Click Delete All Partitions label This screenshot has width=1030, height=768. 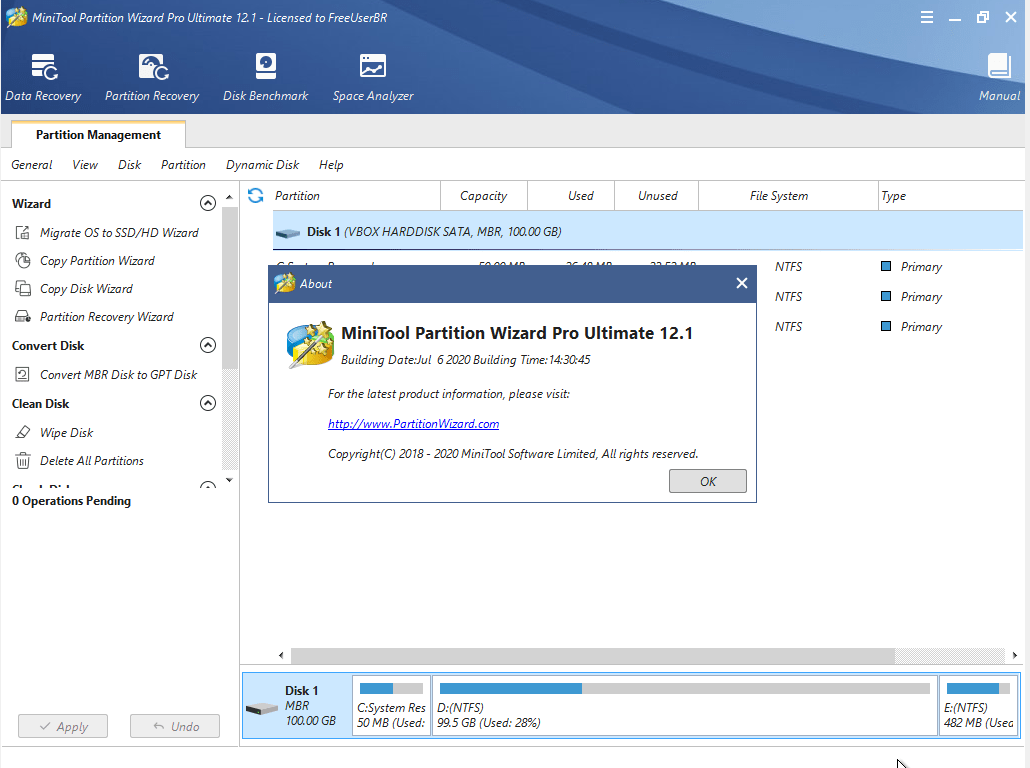pos(92,461)
